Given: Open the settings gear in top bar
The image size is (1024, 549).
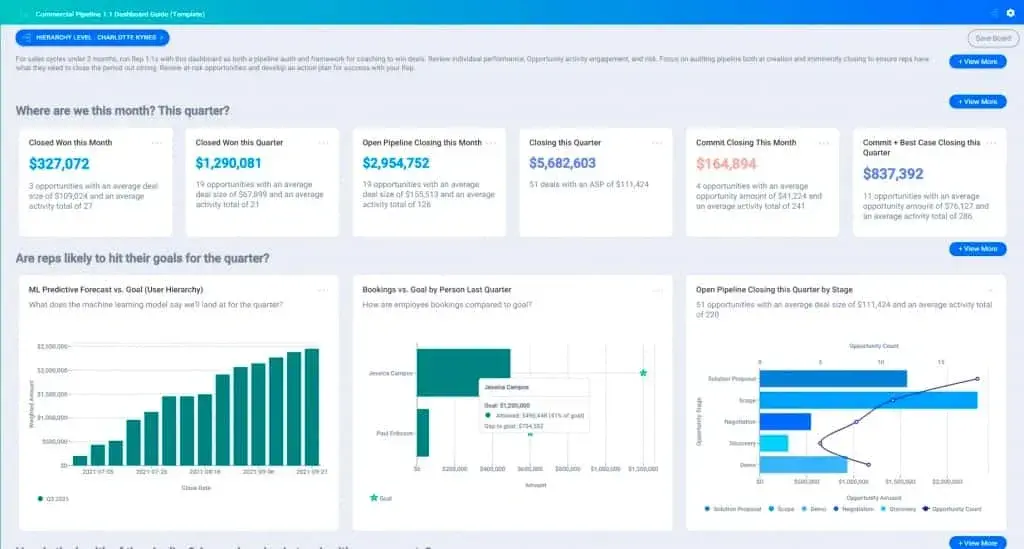Looking at the screenshot, I should (1009, 14).
